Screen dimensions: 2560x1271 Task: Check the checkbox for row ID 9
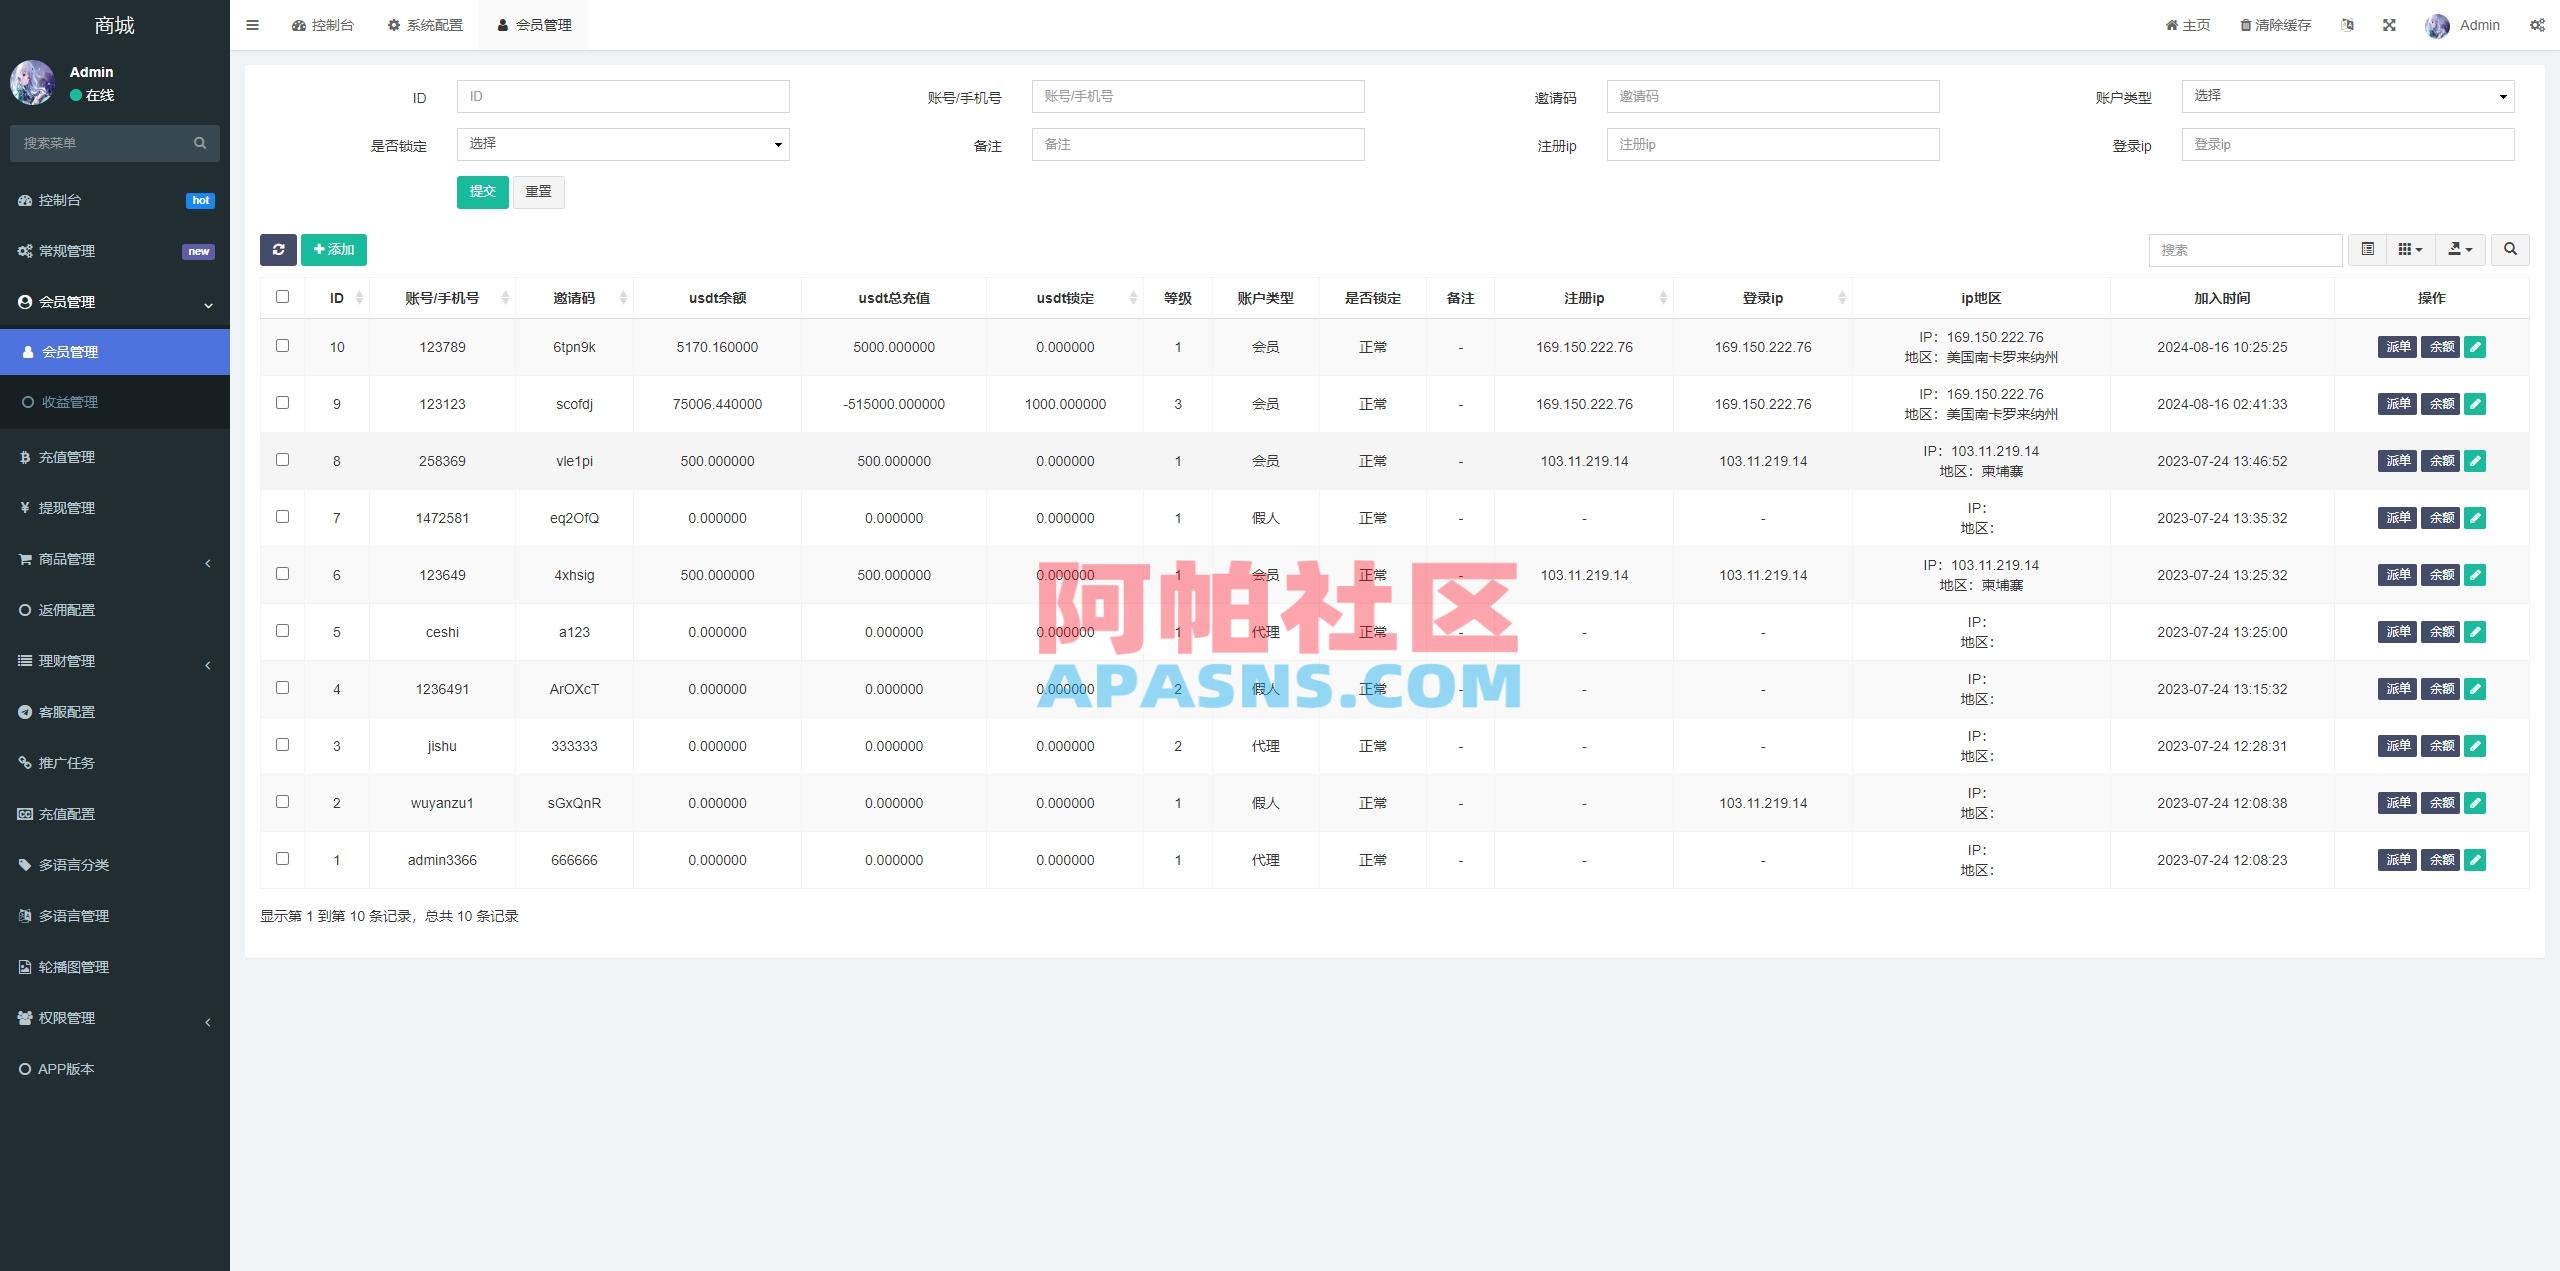[283, 403]
